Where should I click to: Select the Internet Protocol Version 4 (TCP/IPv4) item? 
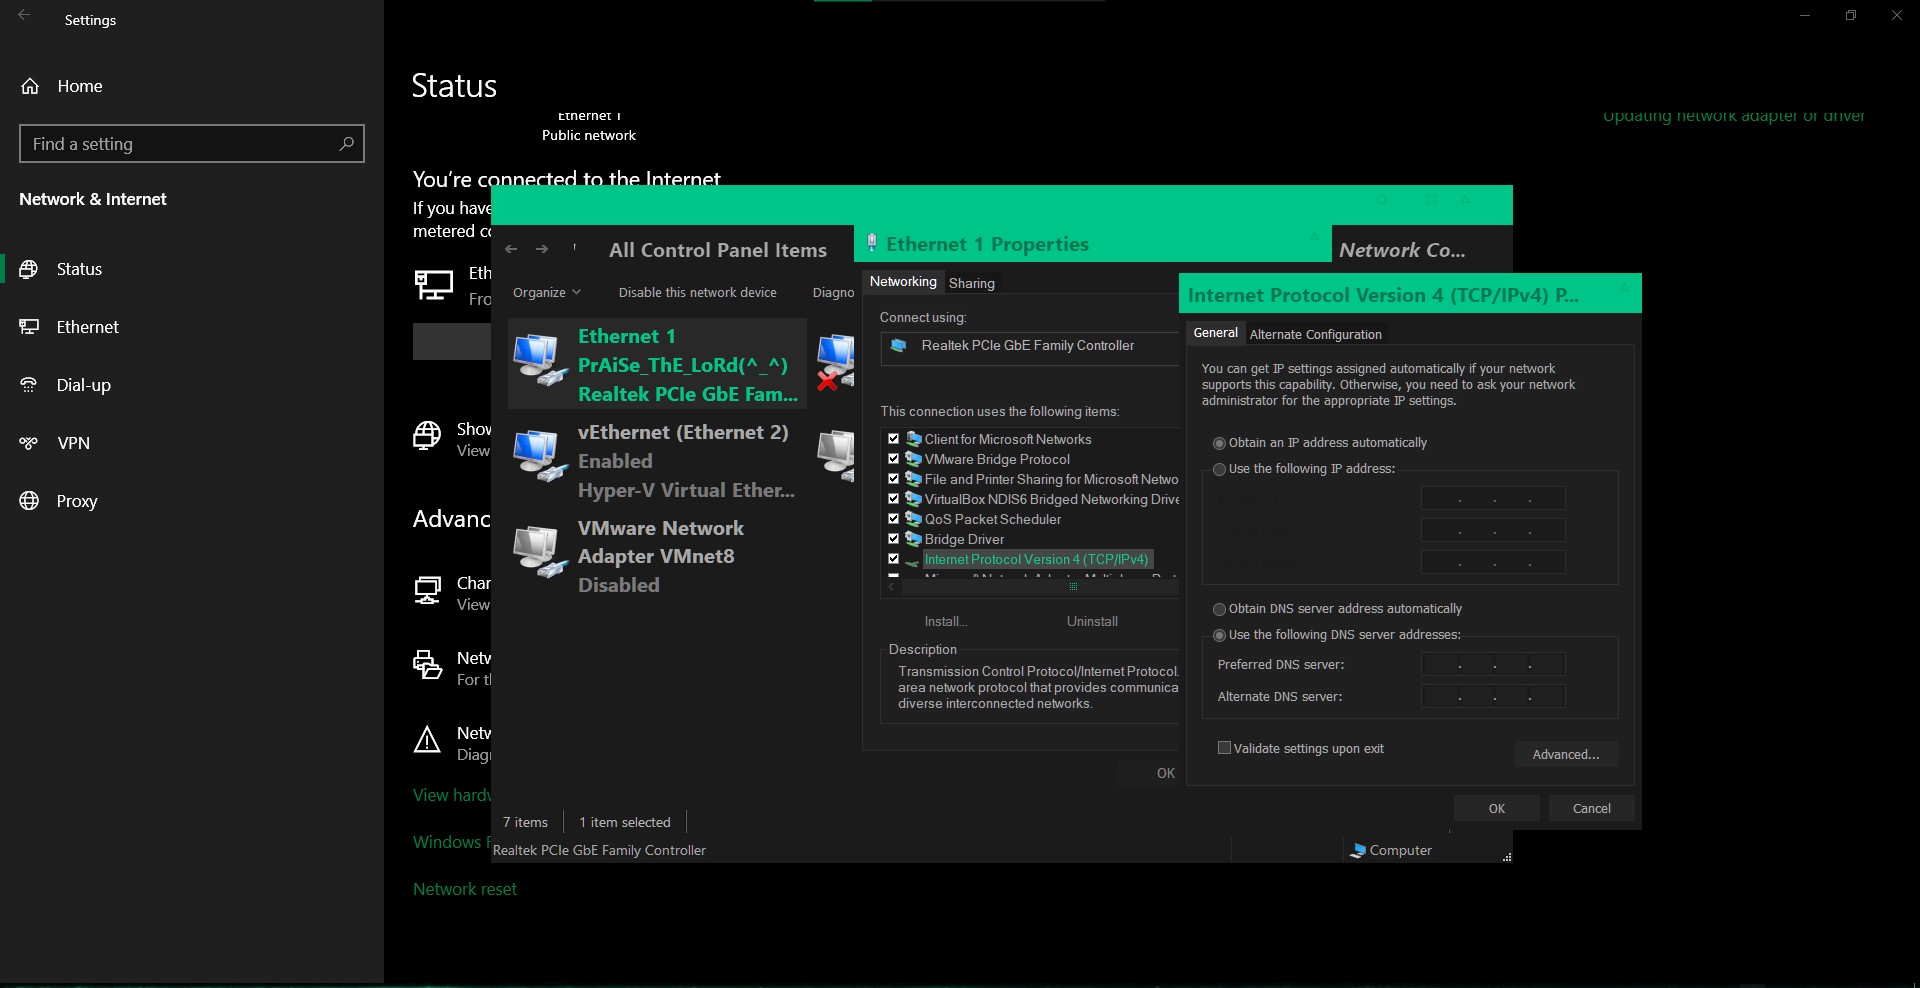point(1036,559)
